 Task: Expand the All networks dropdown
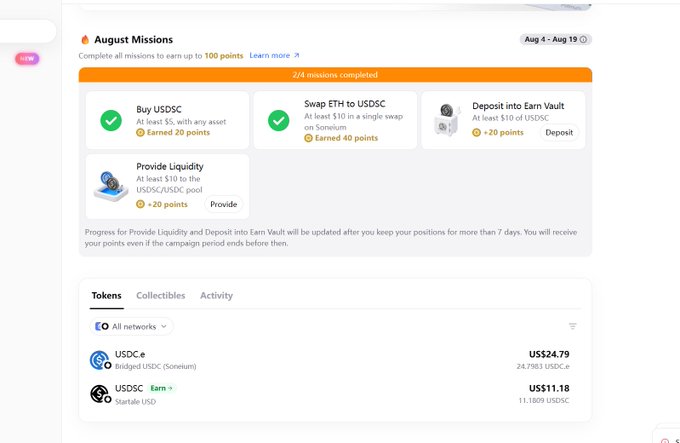pyautogui.click(x=131, y=326)
